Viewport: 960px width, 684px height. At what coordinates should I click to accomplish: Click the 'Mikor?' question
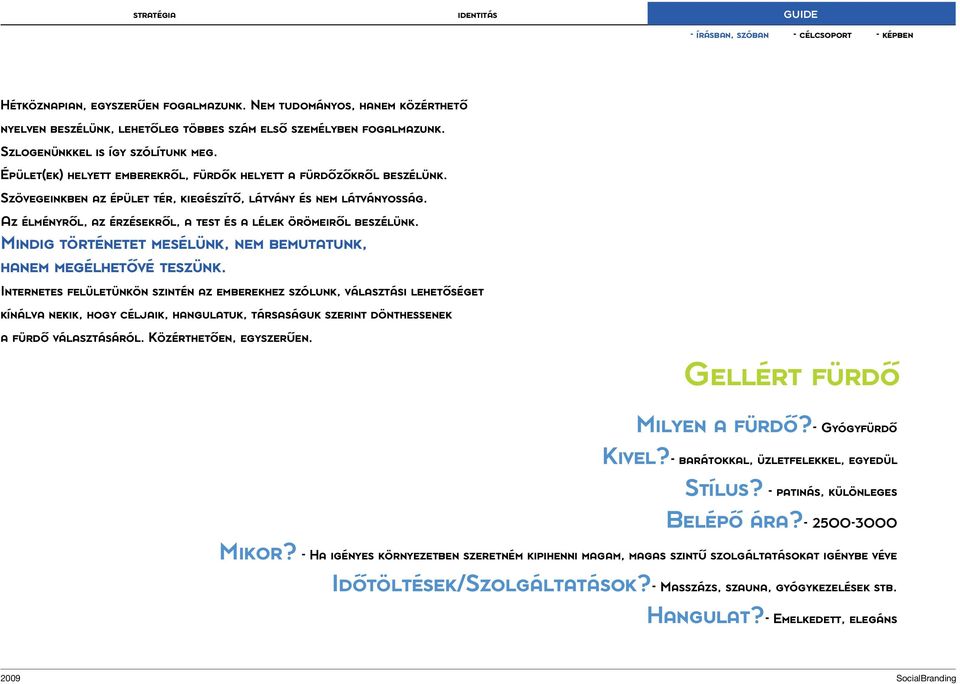pyautogui.click(x=258, y=552)
